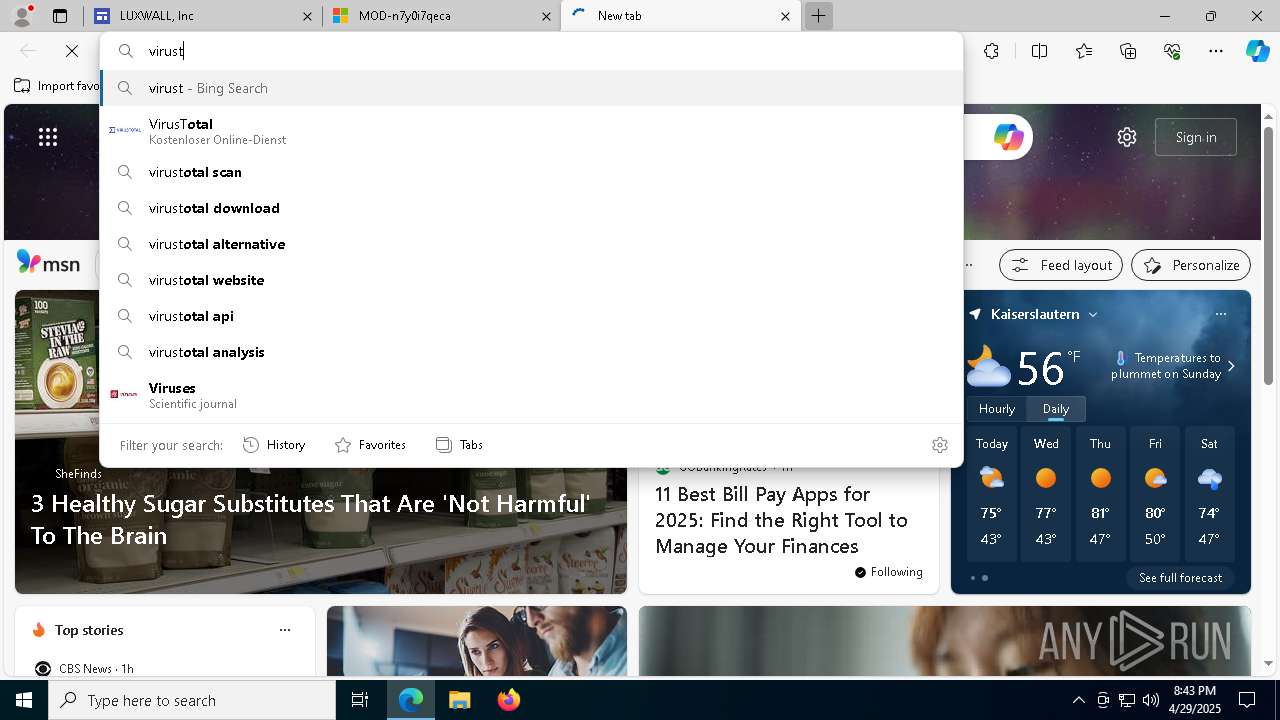Select Wed forecast day in weather card
1280x720 pixels.
tap(1046, 494)
